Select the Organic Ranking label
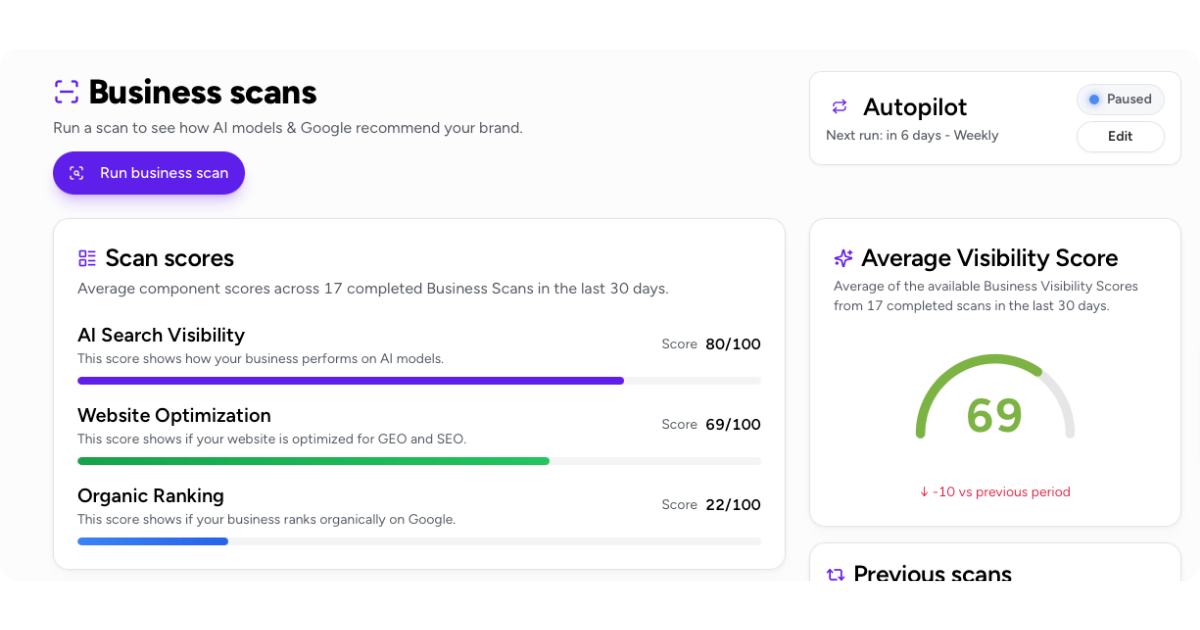The height and width of the screenshot is (630, 1200). 151,495
